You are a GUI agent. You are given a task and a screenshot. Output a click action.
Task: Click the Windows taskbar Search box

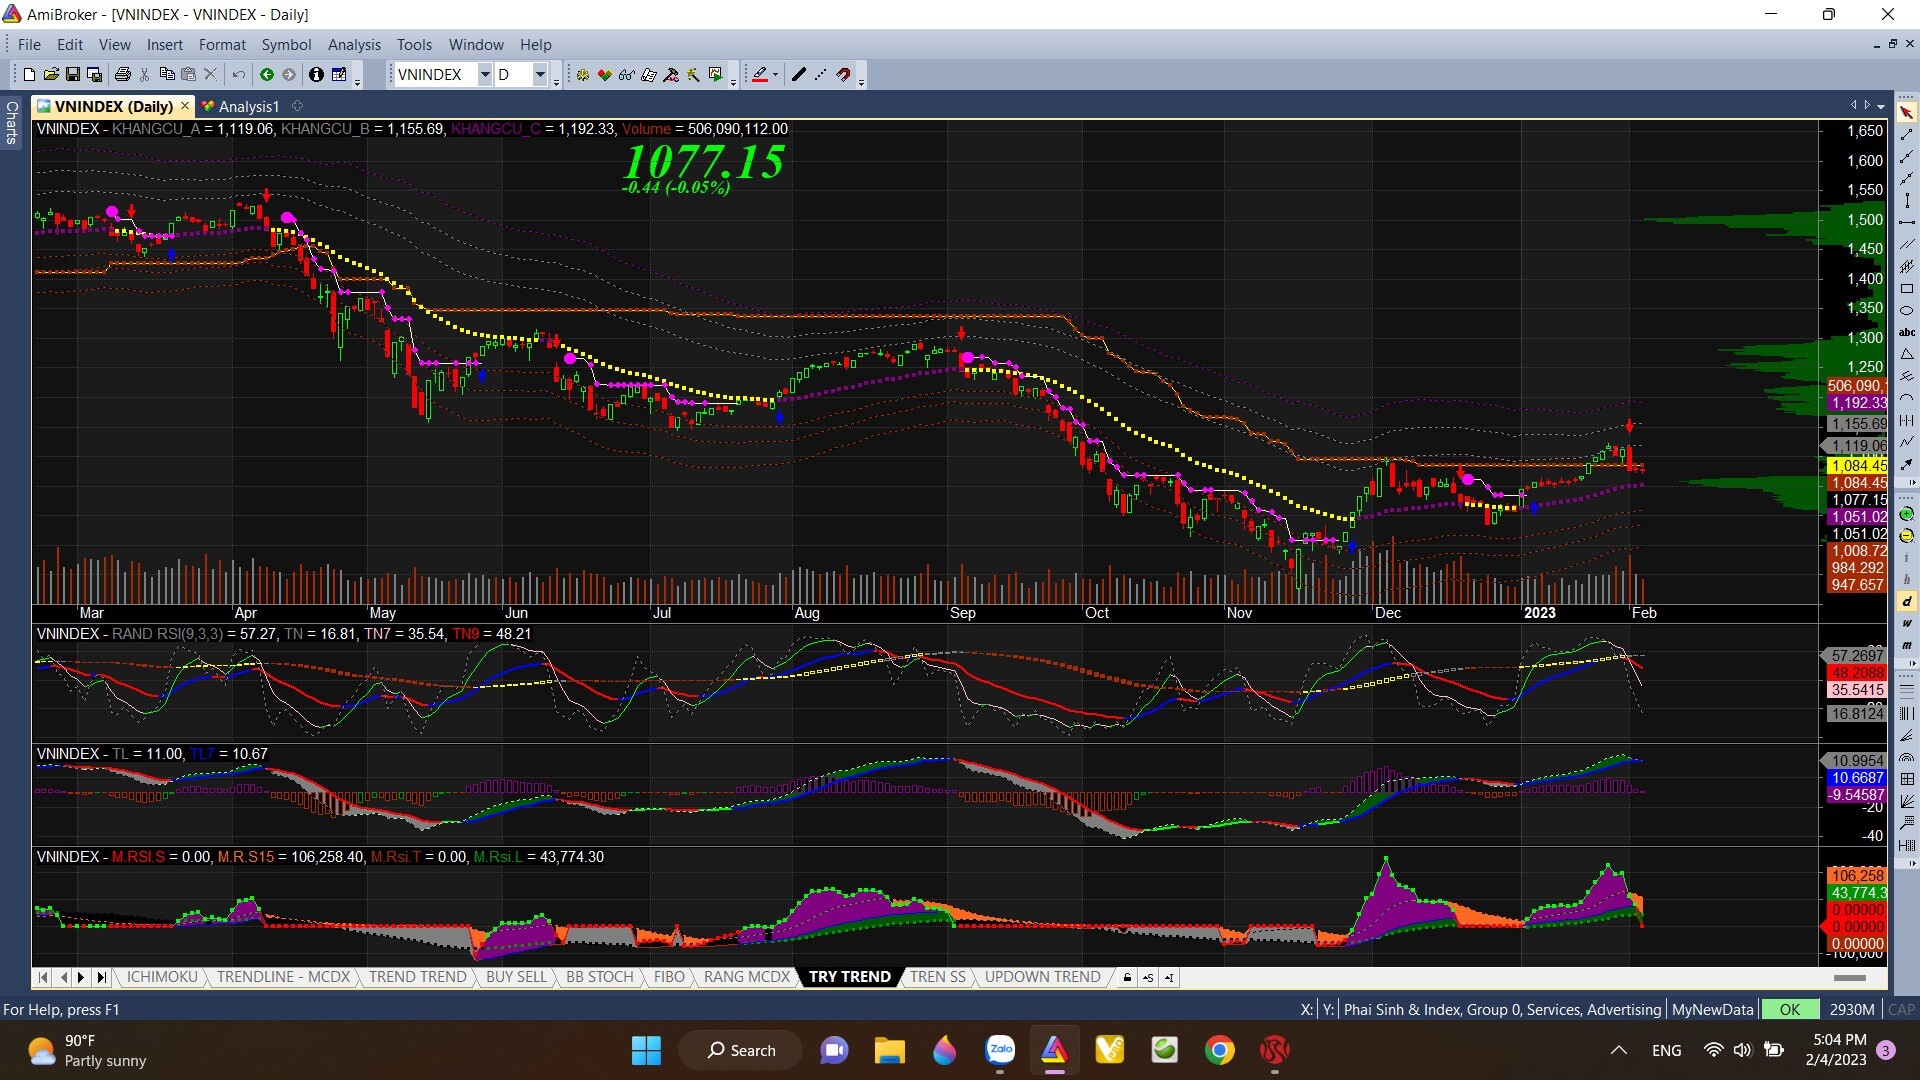(x=741, y=1050)
